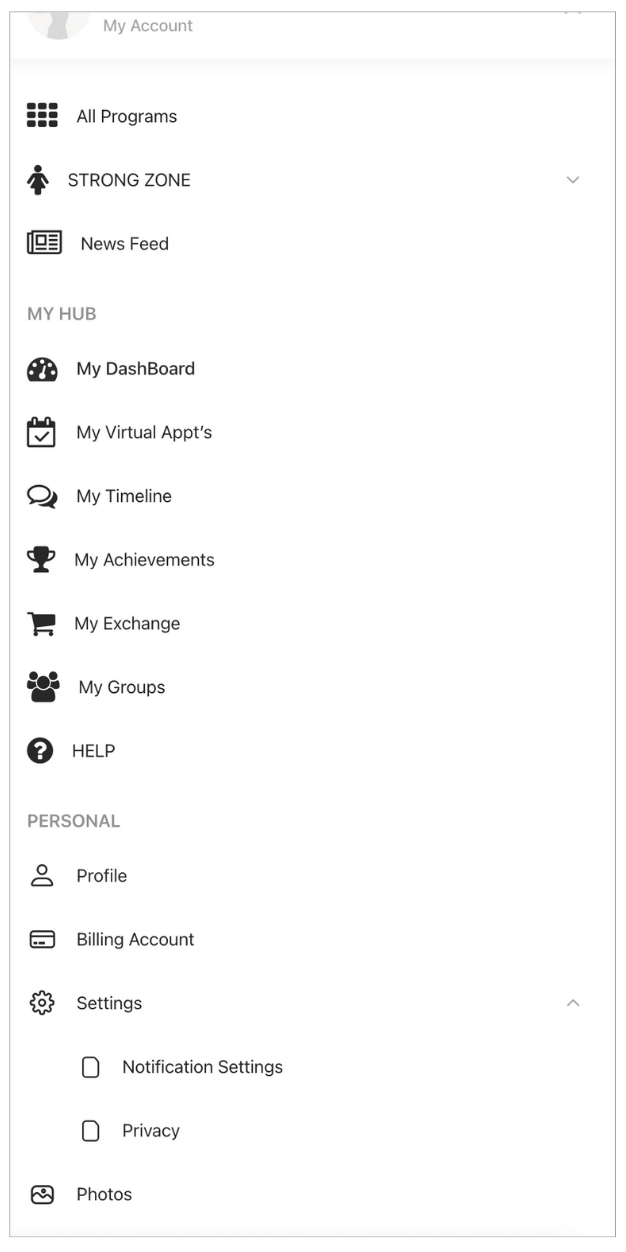626x1252 pixels.
Task: Click the All Programs grid icon
Action: point(42,116)
